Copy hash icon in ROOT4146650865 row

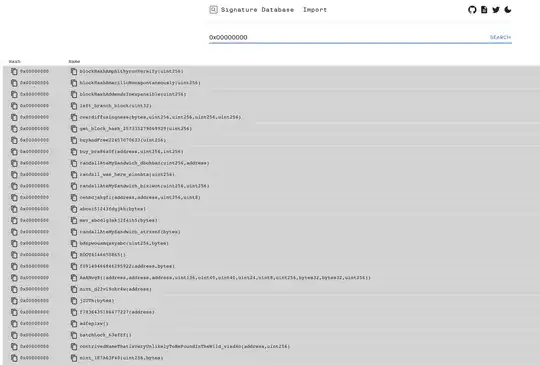14,255
